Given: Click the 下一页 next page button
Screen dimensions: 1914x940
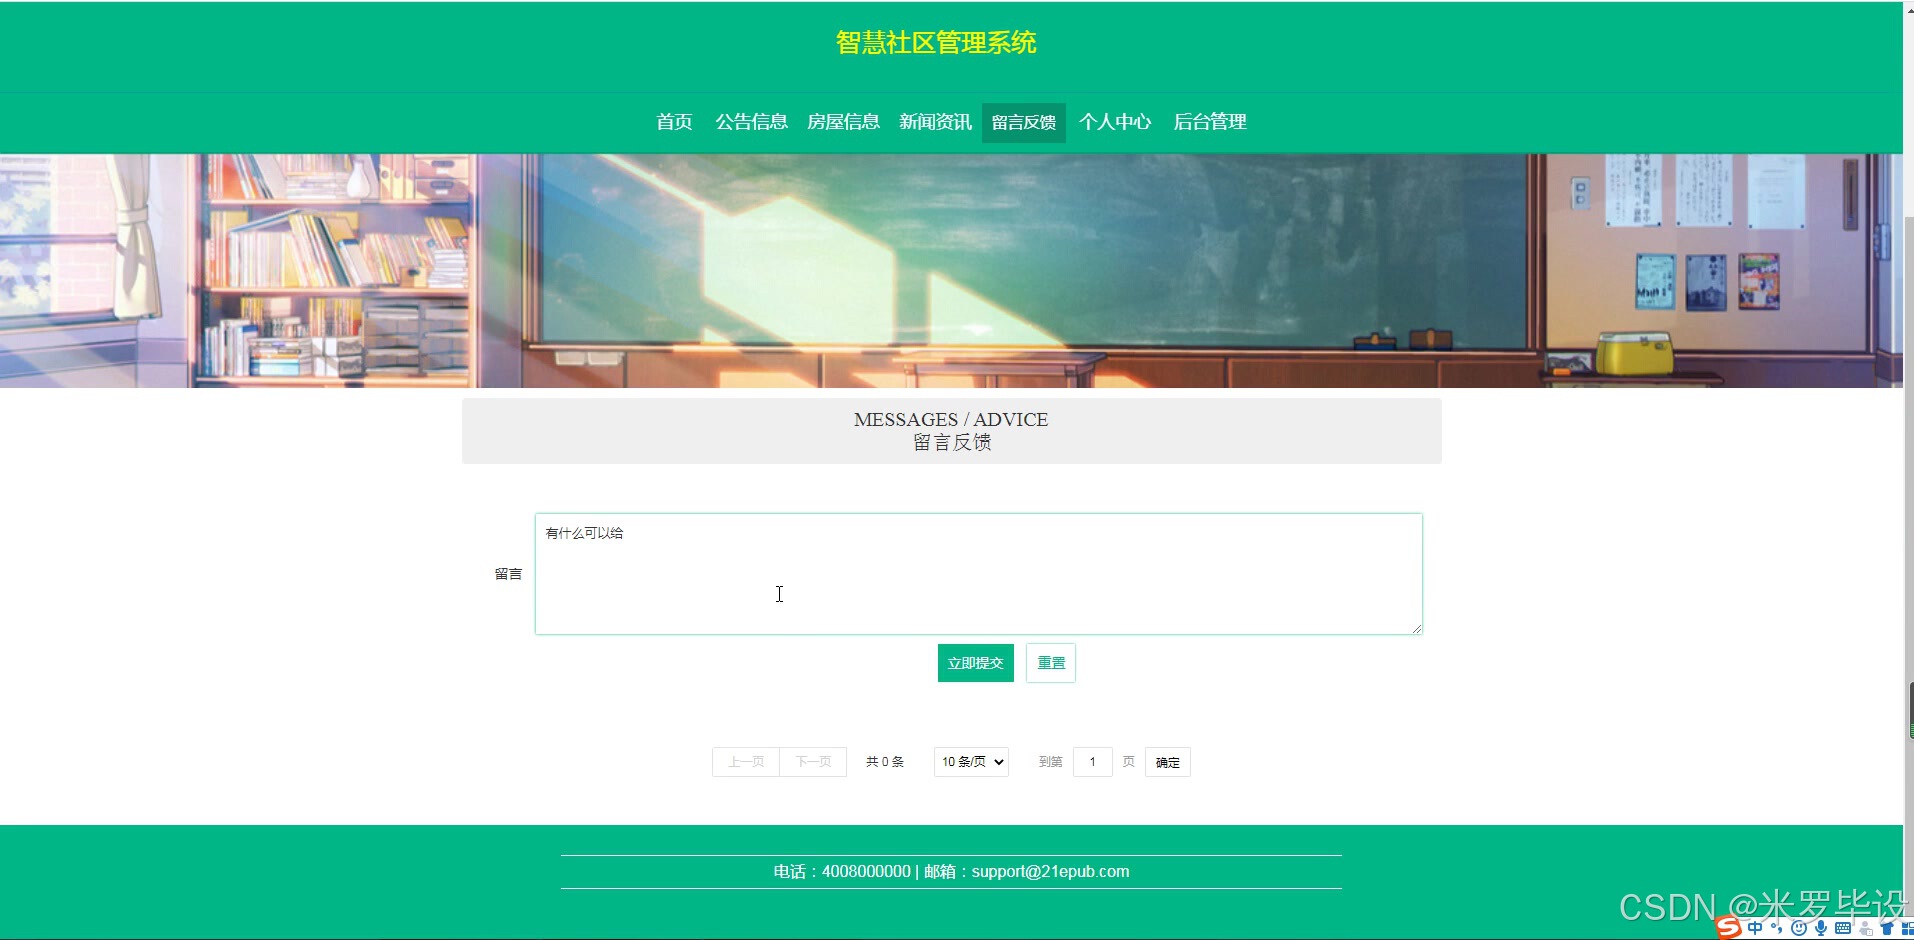Looking at the screenshot, I should pos(813,762).
